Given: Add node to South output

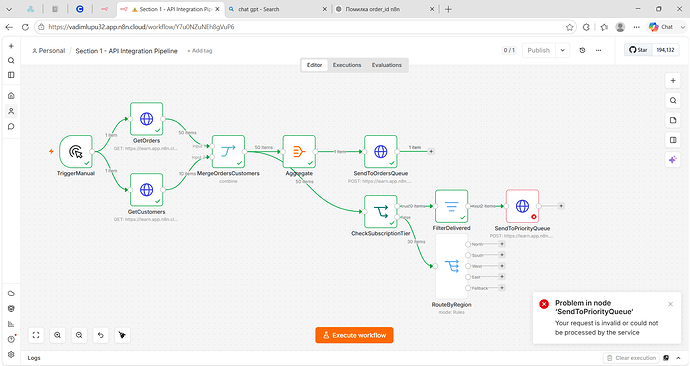Looking at the screenshot, I should 502,255.
